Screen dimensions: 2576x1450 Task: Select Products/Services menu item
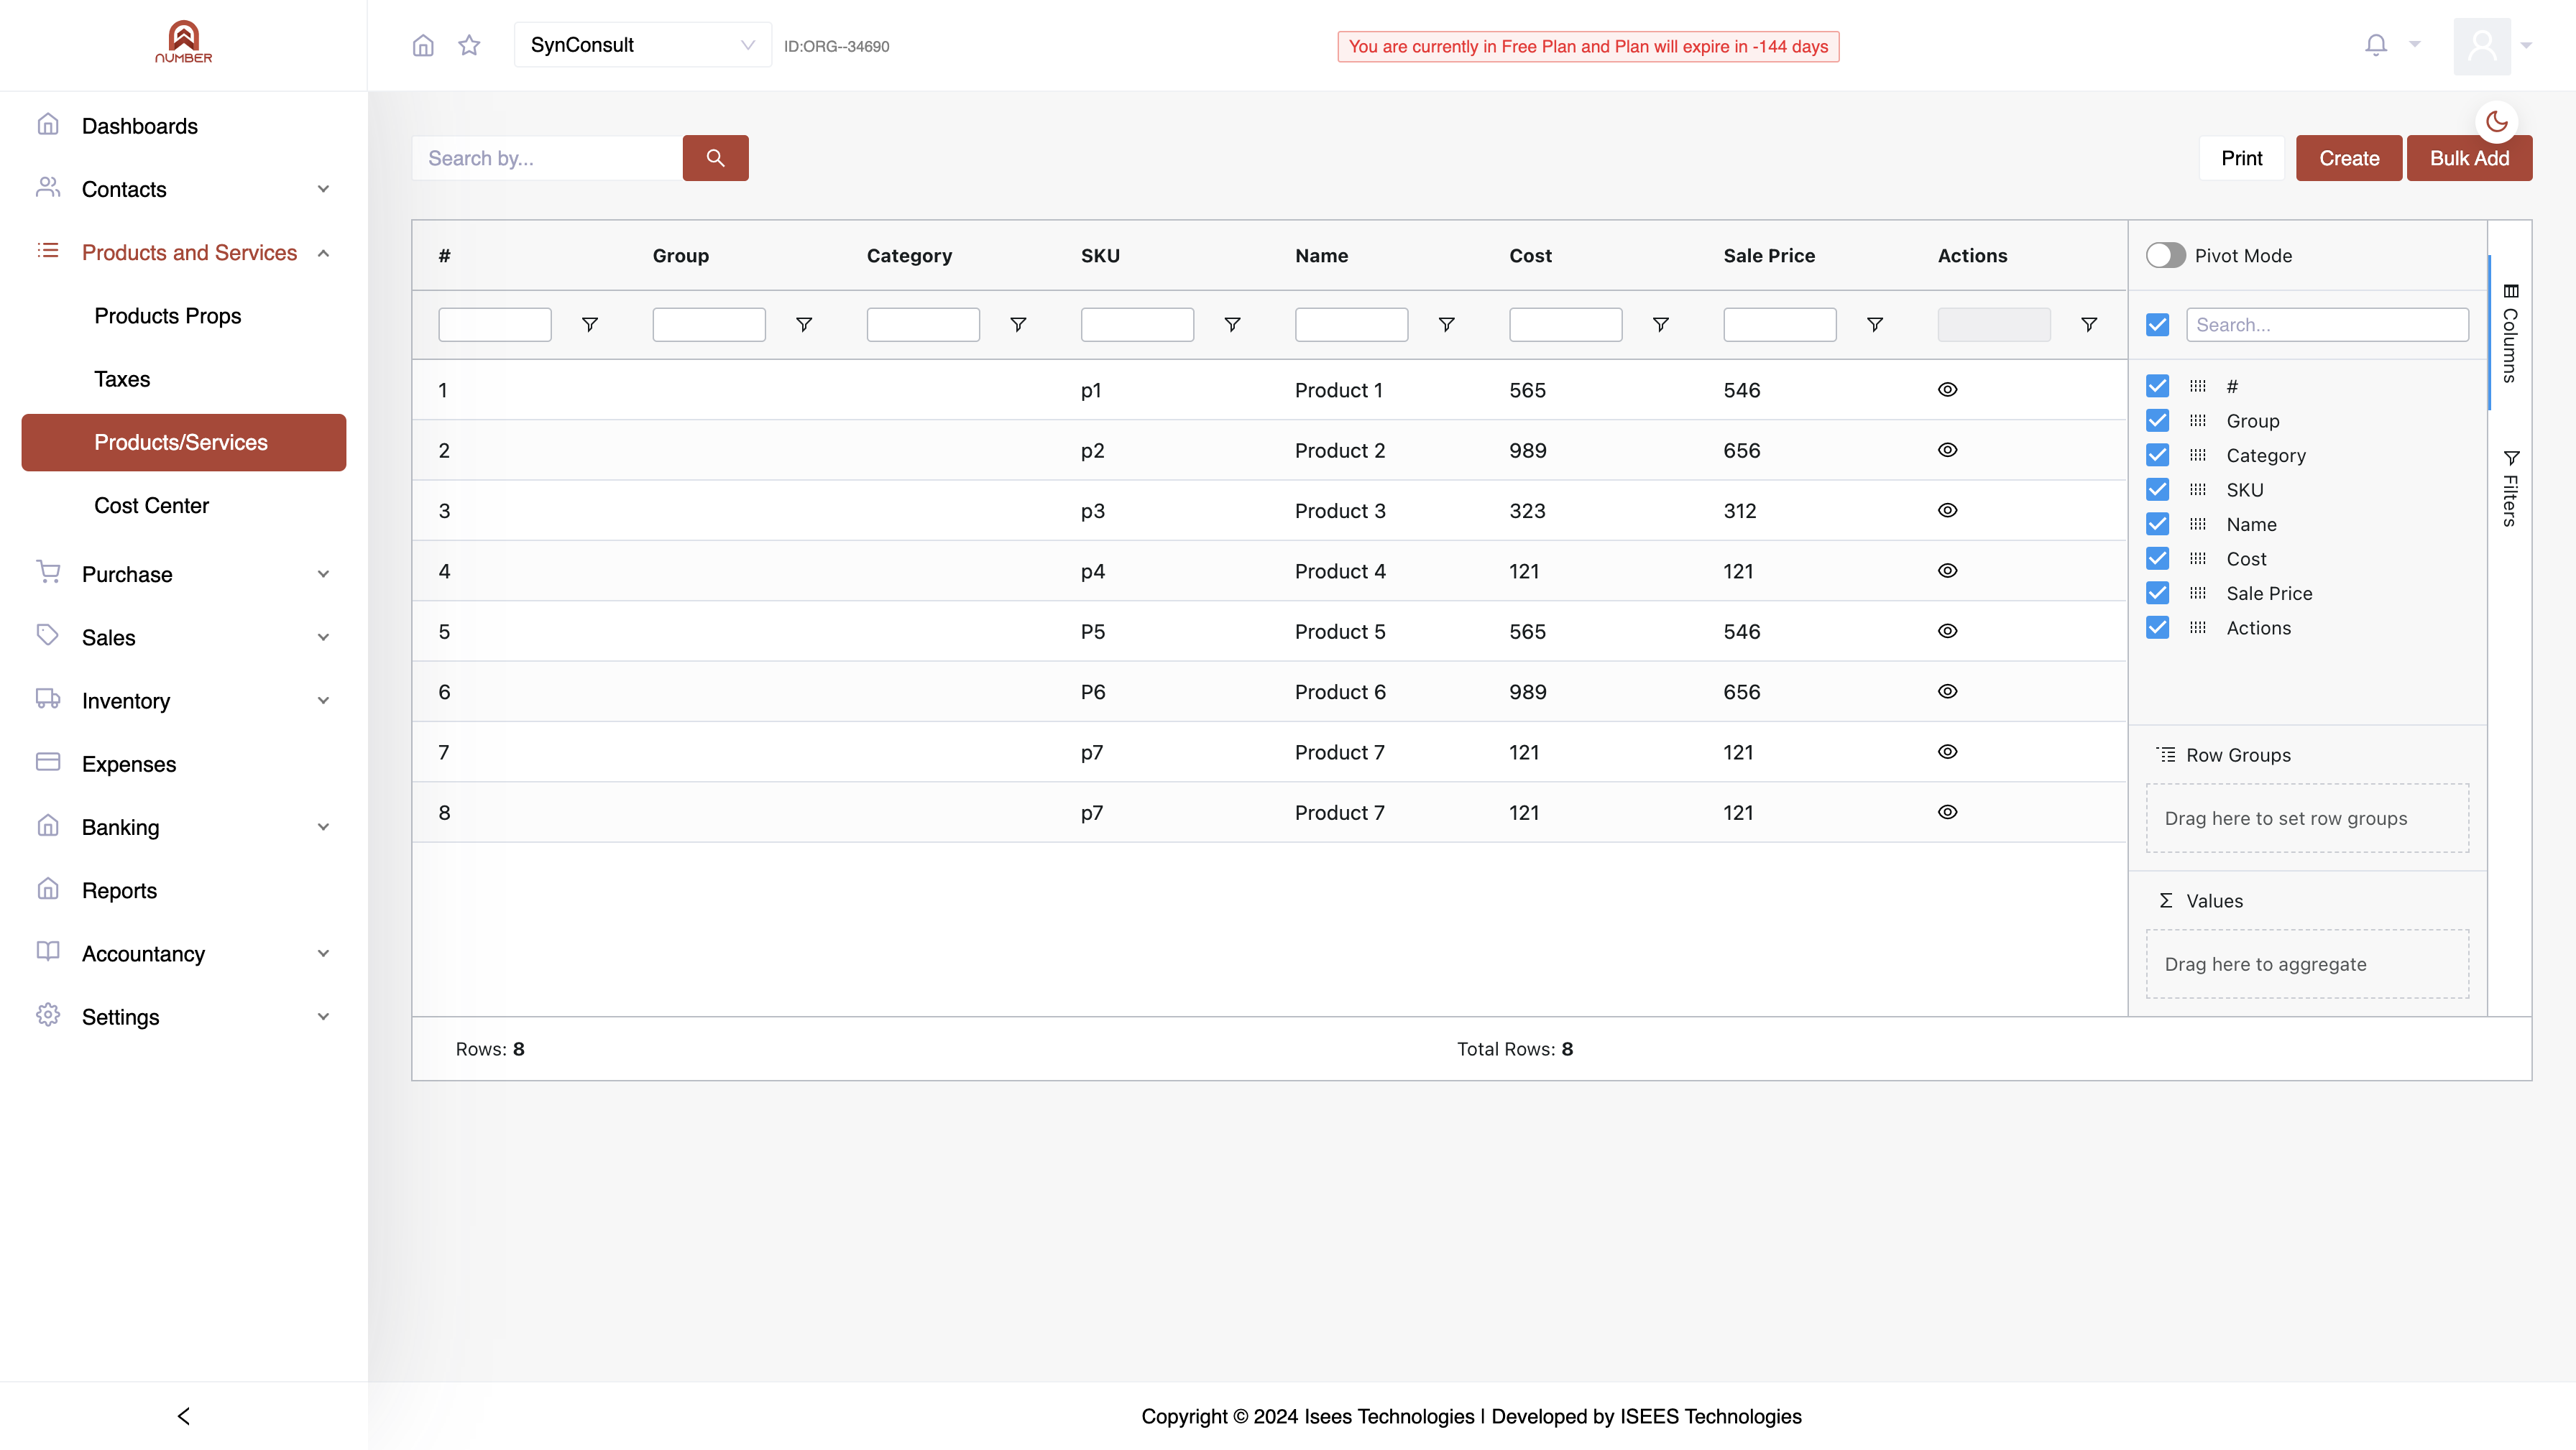click(184, 442)
